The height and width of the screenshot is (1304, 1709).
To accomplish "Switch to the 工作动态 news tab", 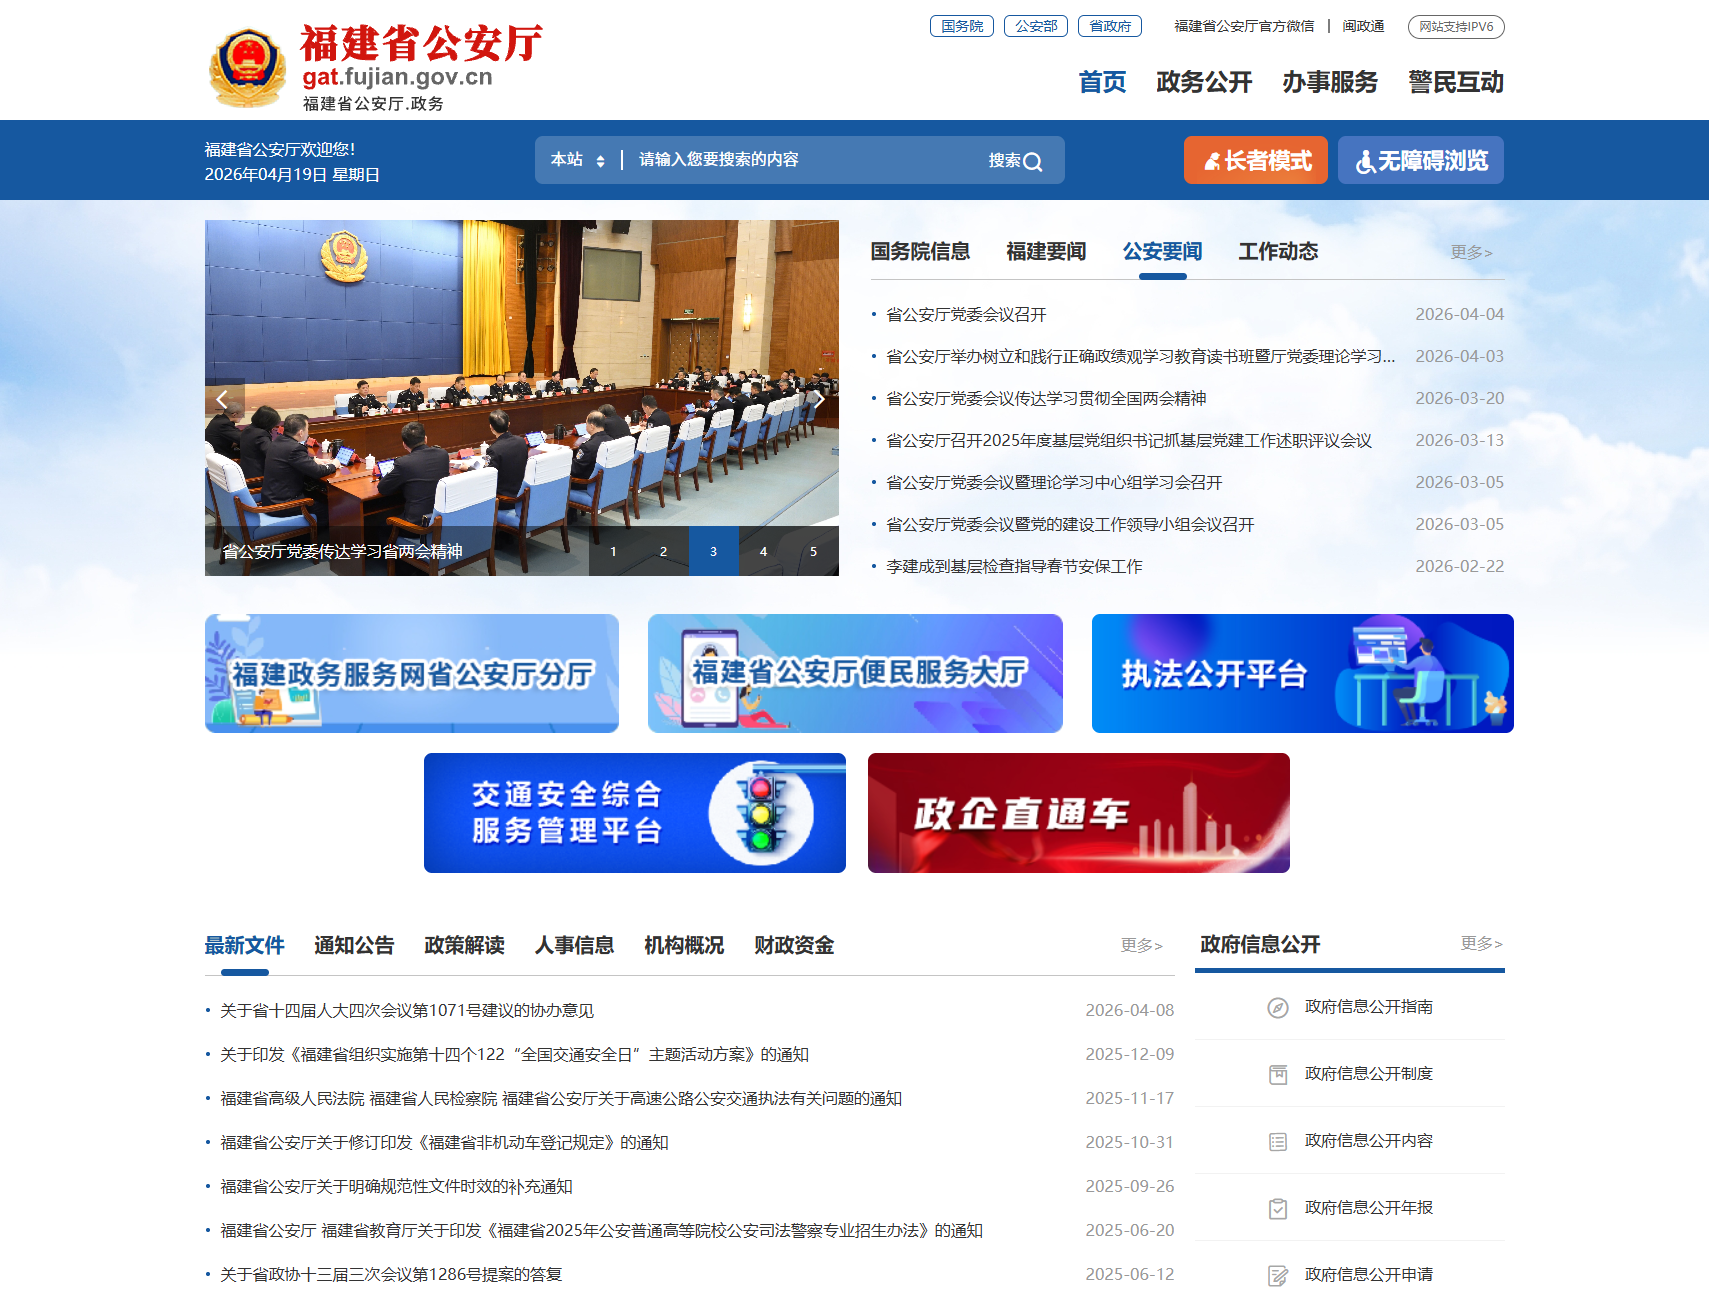I will [1279, 252].
